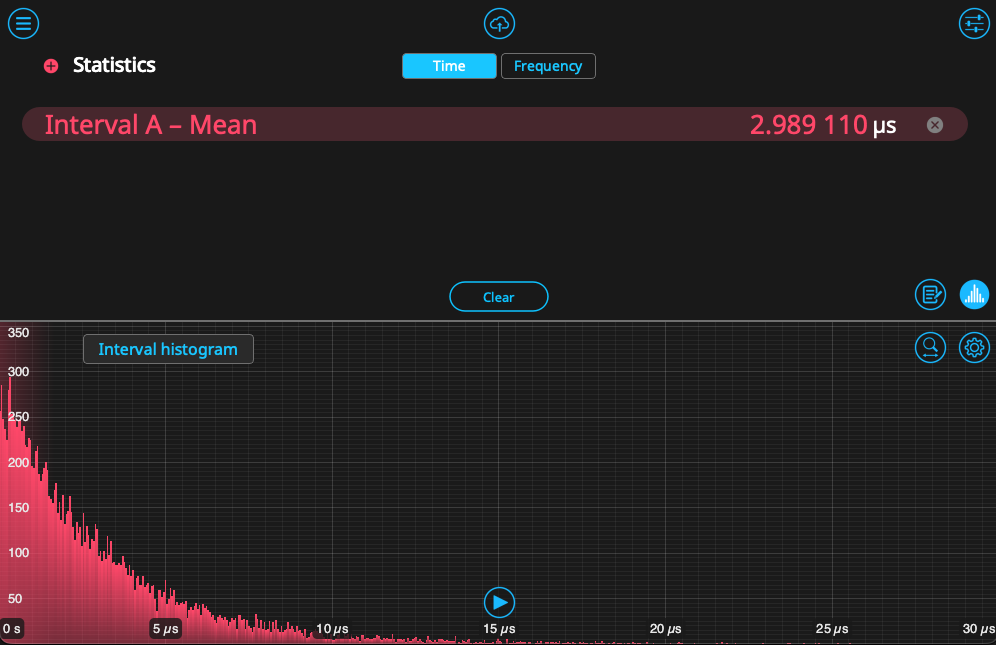
Task: Open the Interval histogram selector
Action: tap(168, 349)
